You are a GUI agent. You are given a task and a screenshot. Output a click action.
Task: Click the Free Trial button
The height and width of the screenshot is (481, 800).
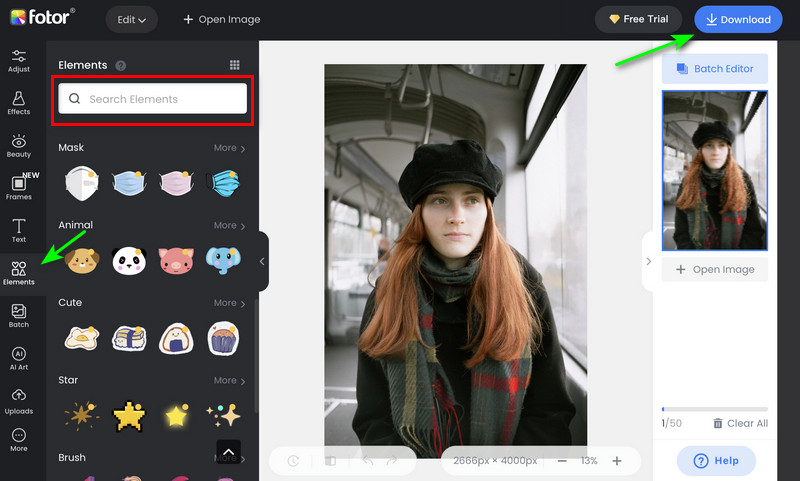pyautogui.click(x=639, y=19)
